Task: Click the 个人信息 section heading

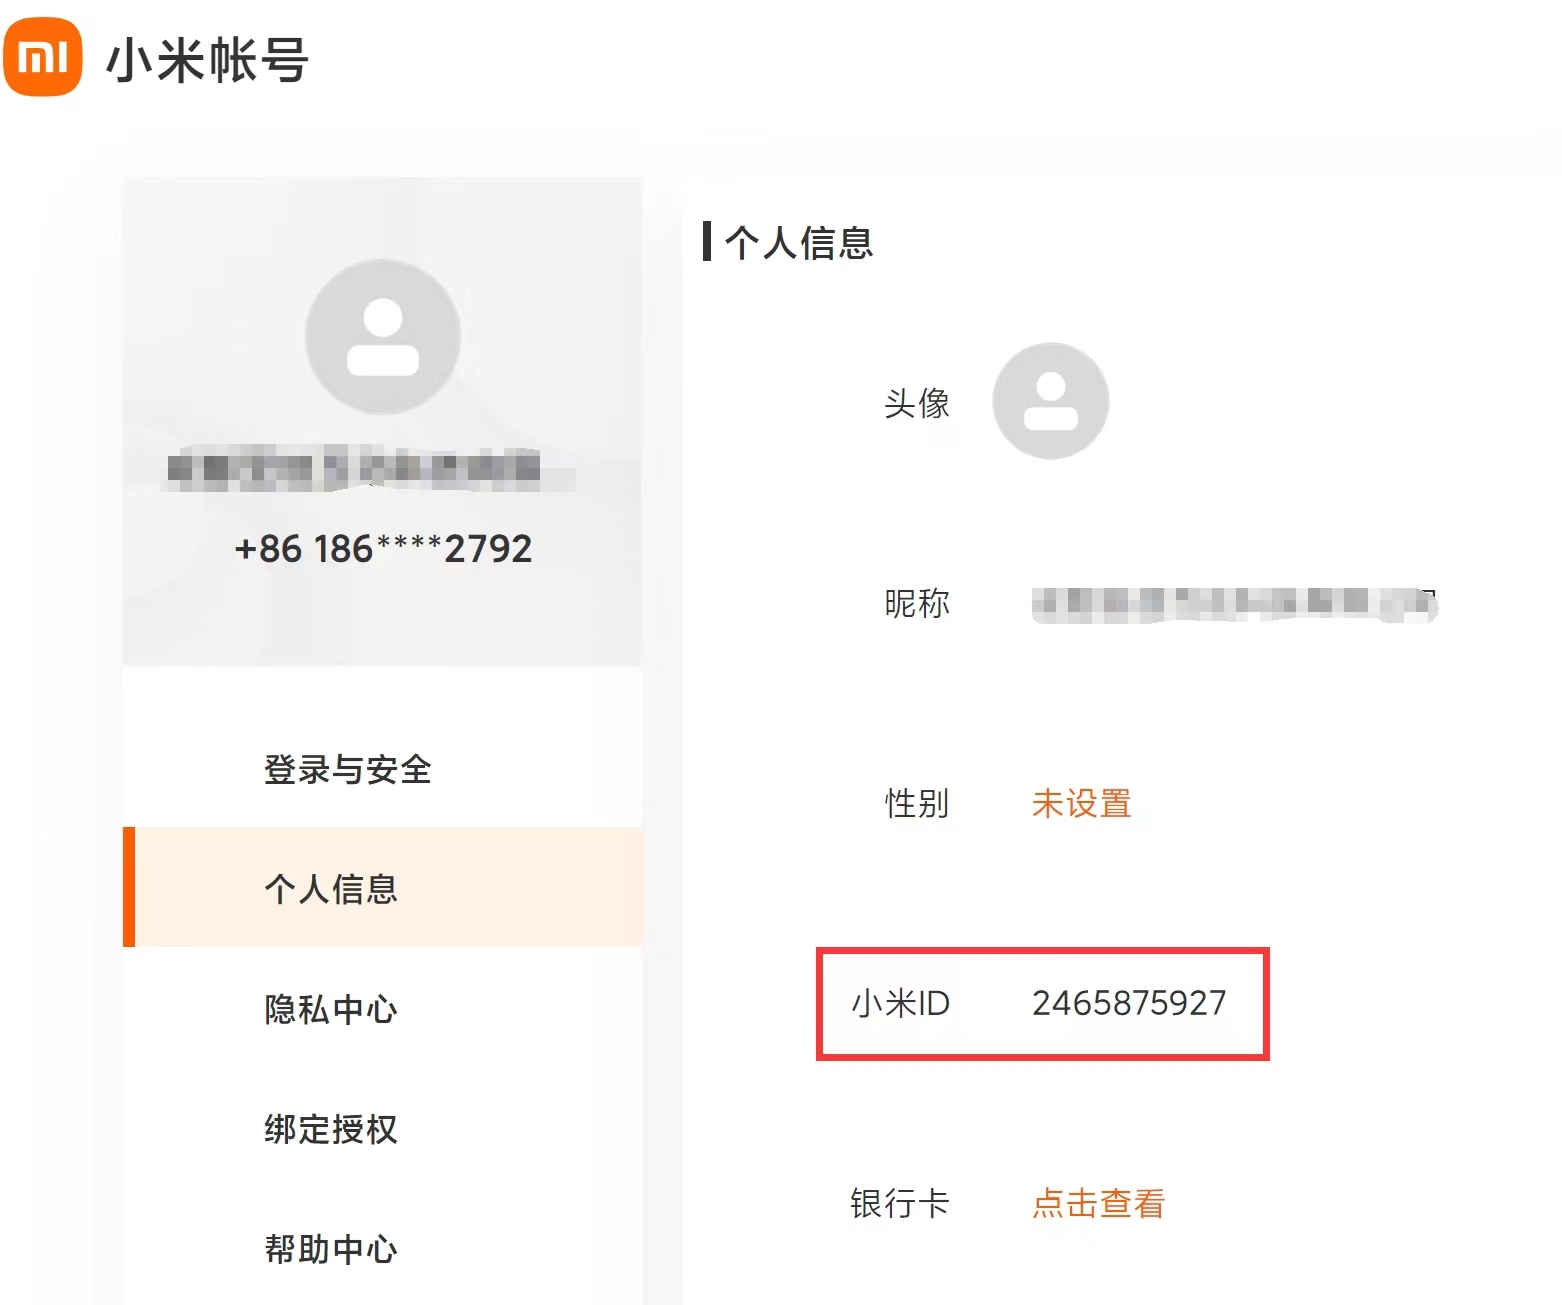Action: pyautogui.click(x=798, y=243)
